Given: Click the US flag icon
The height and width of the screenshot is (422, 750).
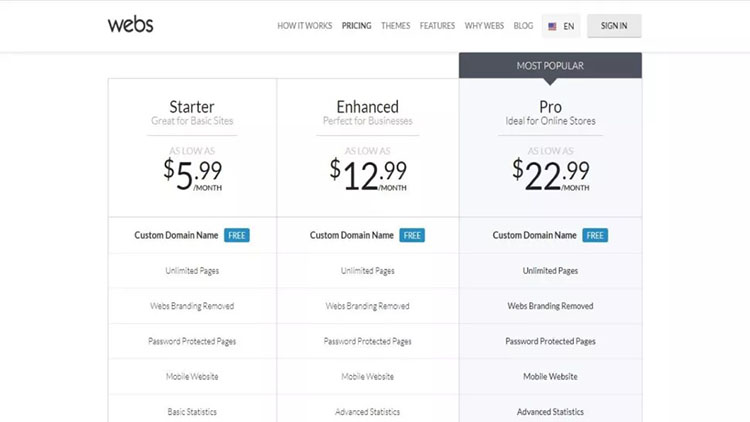Looking at the screenshot, I should click(x=552, y=26).
